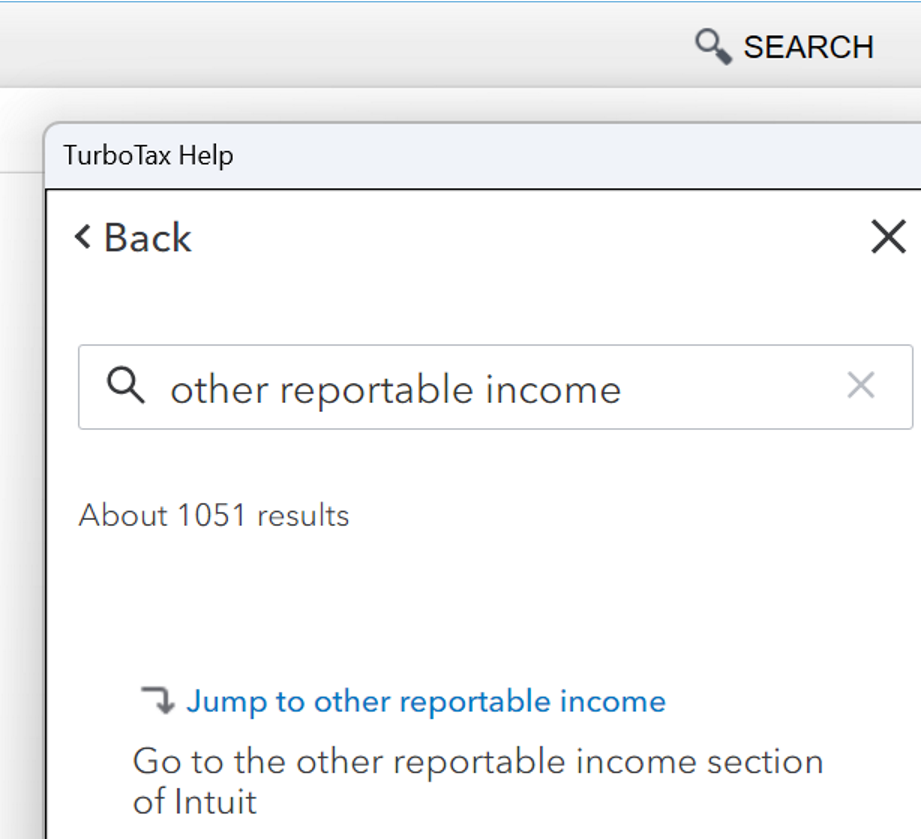The image size is (921, 839).
Task: Focus the 'other reportable income' search box
Action: point(480,388)
